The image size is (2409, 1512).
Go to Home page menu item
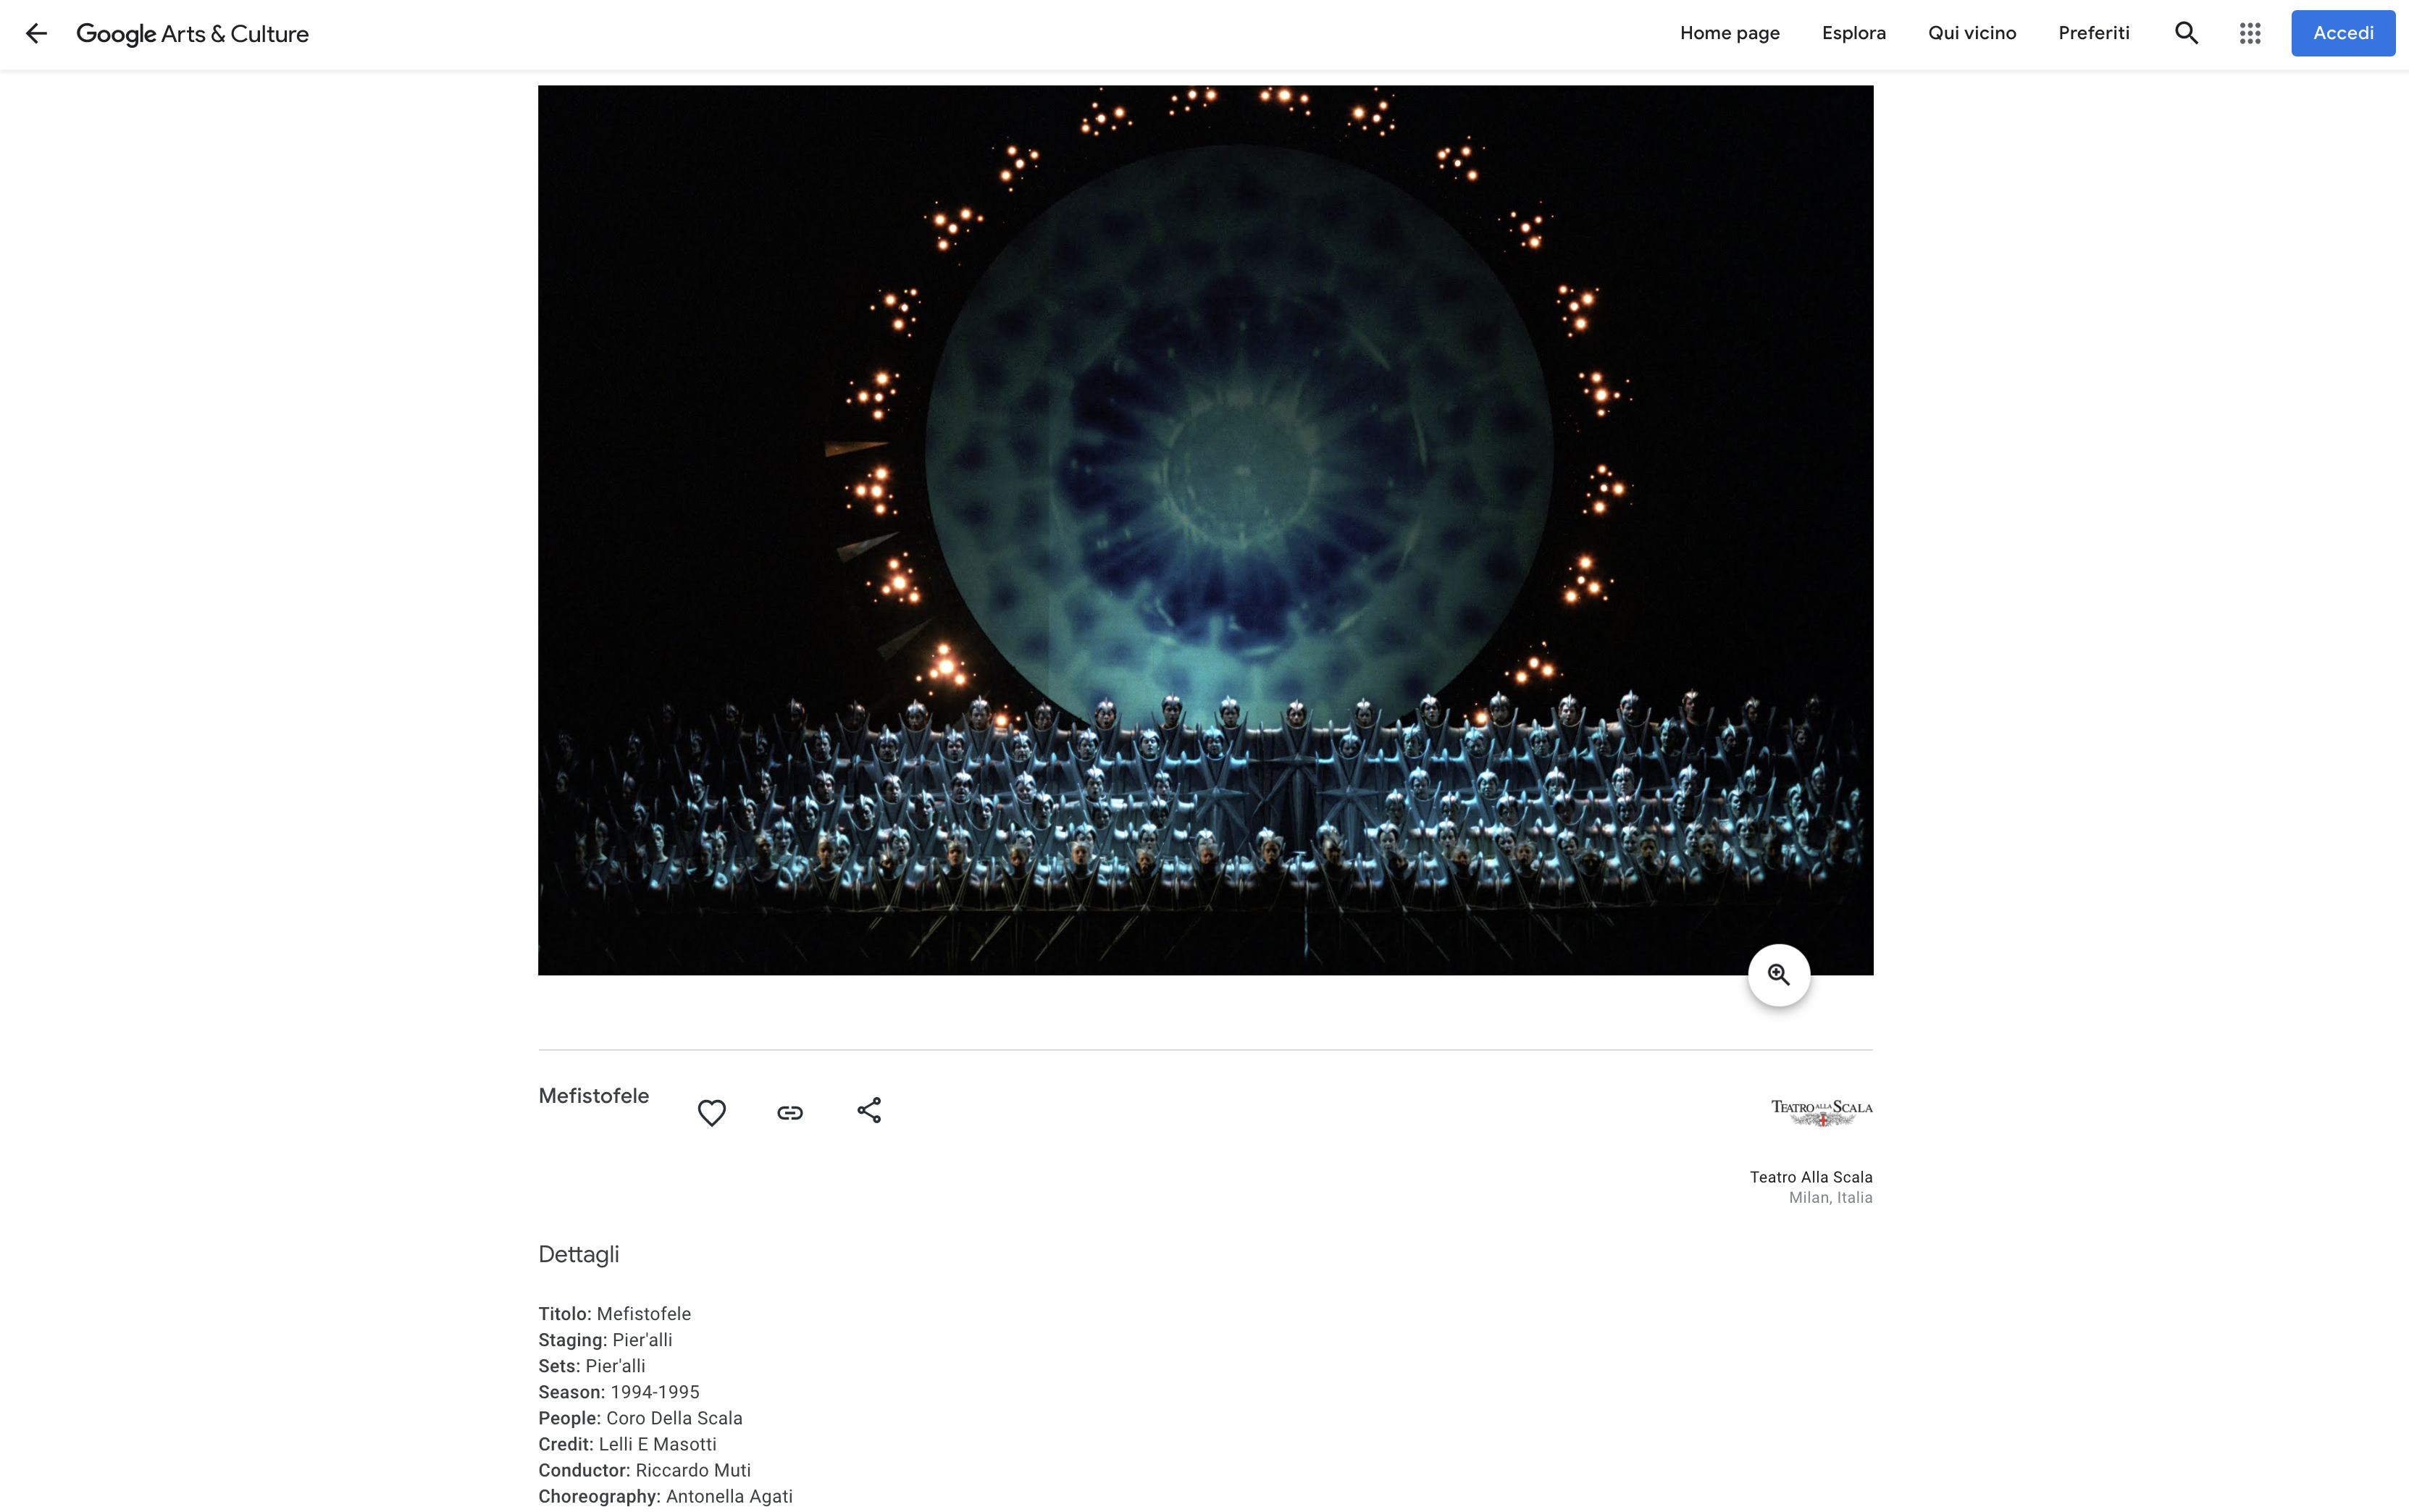coord(1729,33)
